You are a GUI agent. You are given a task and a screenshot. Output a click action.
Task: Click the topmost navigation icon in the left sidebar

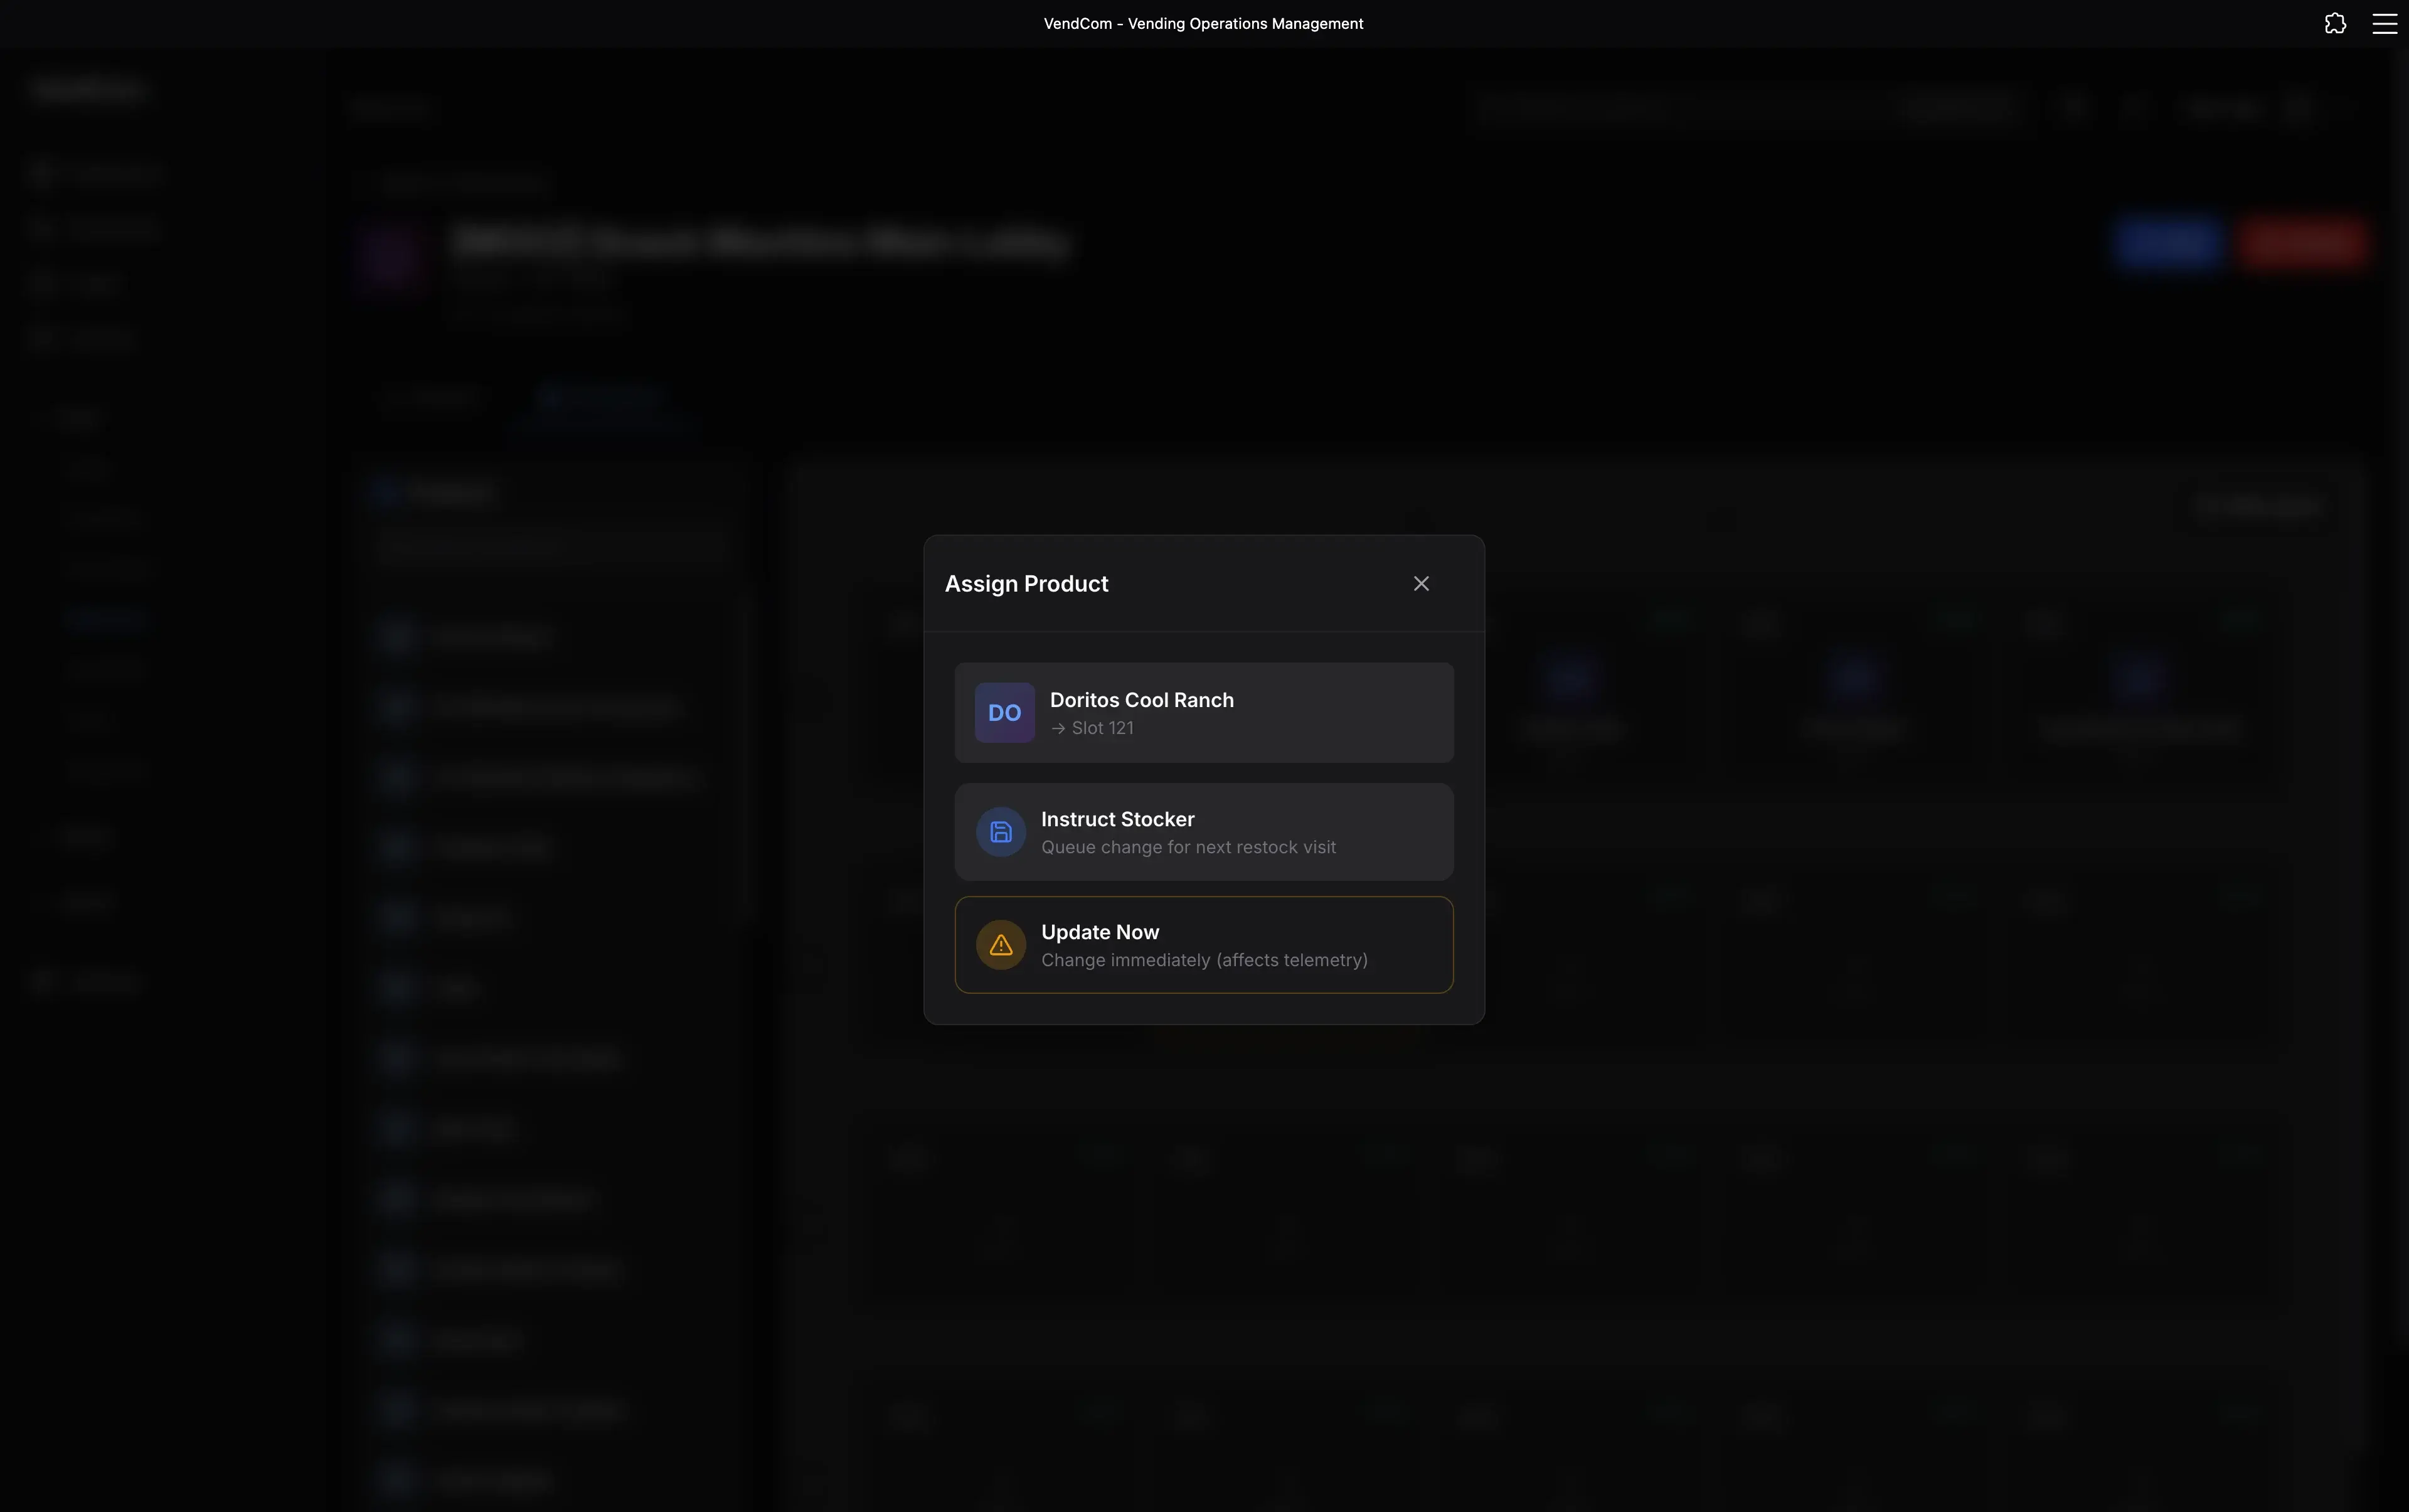point(44,172)
